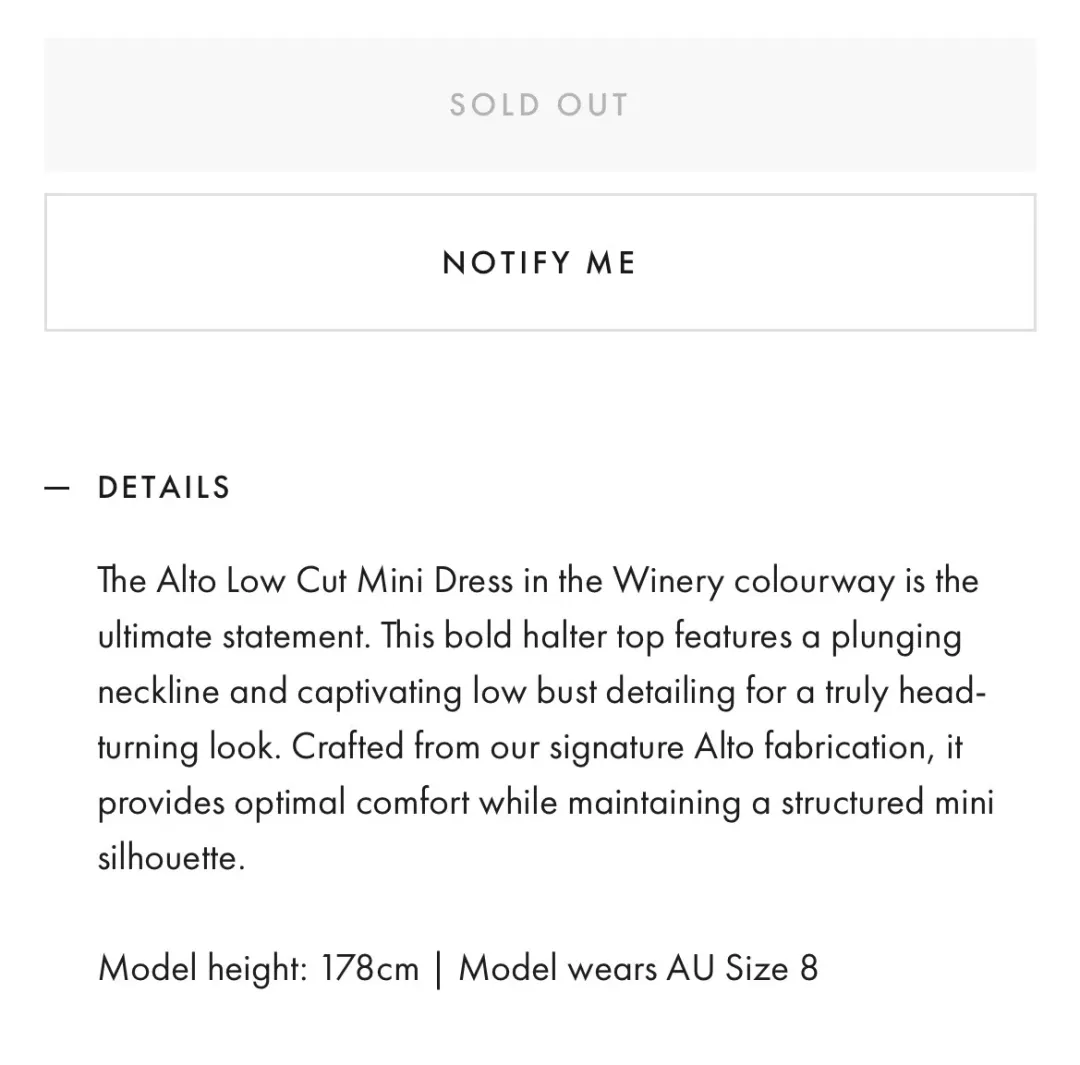Image resolution: width=1080 pixels, height=1065 pixels.
Task: Select the DETAILS heading text
Action: (x=164, y=487)
